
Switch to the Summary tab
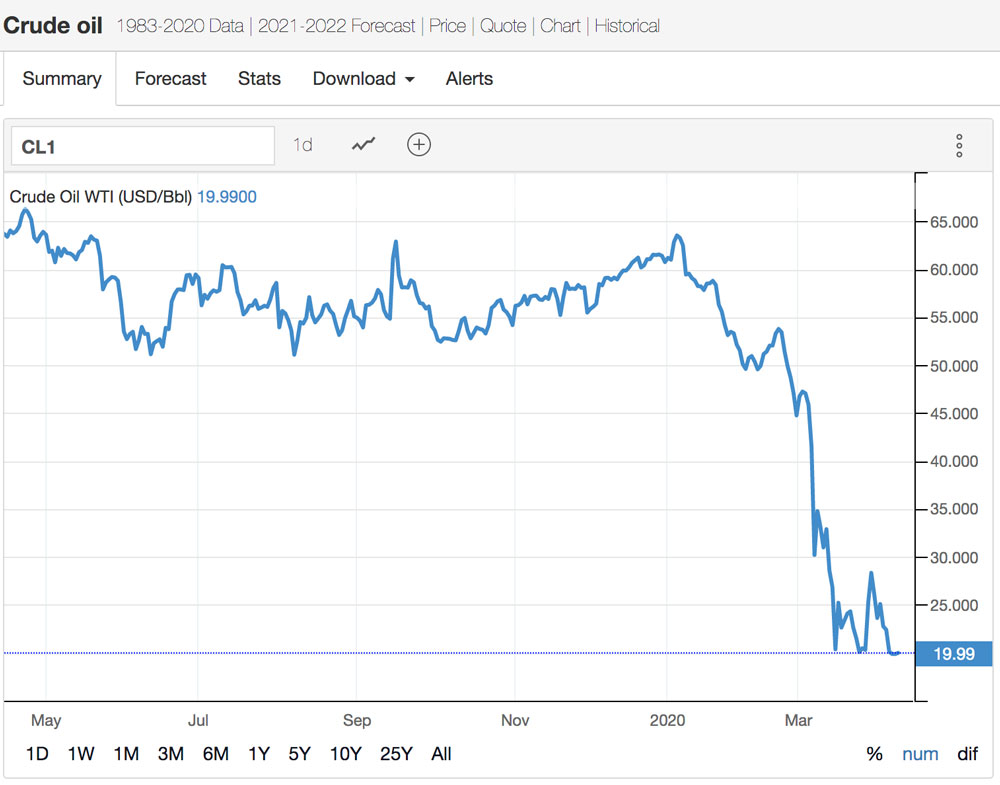tap(62, 78)
